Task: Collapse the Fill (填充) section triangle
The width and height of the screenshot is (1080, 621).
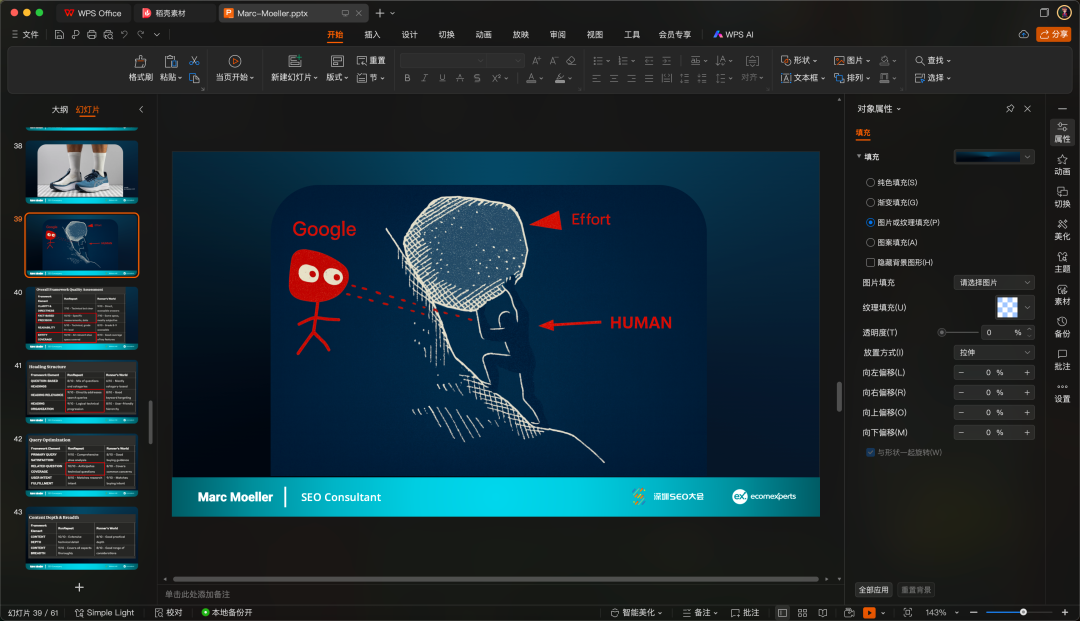Action: coord(859,156)
